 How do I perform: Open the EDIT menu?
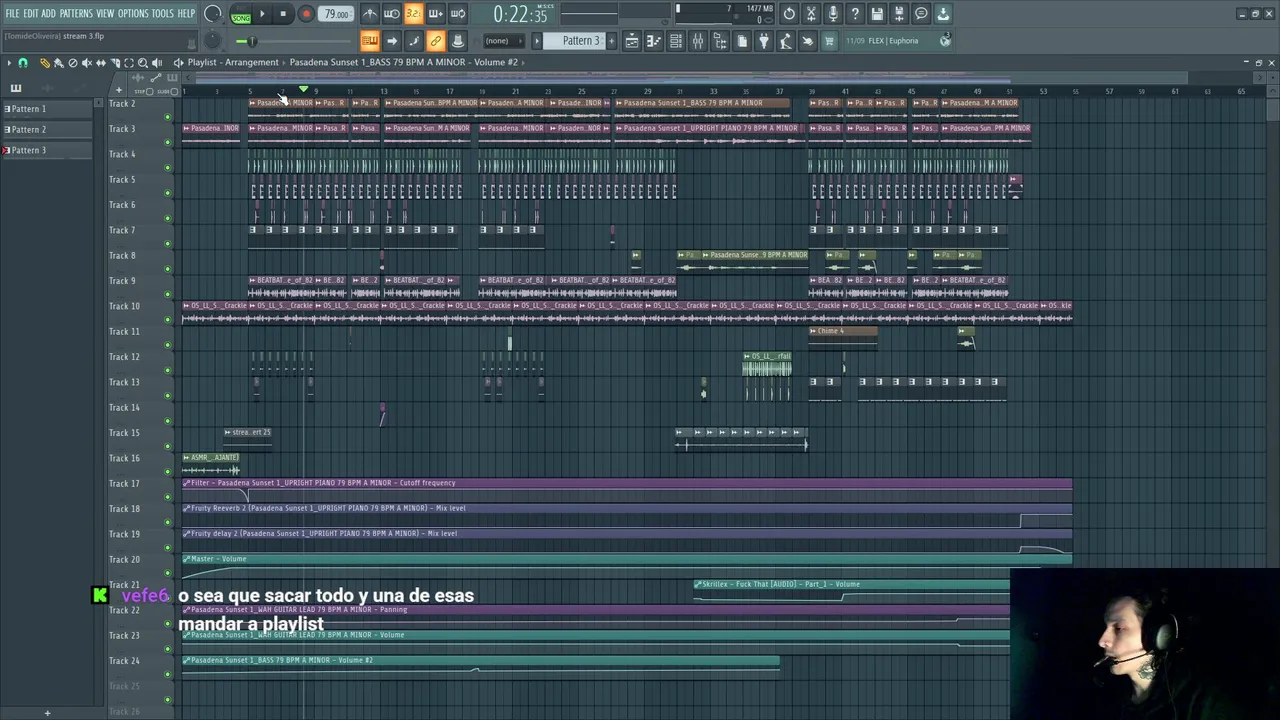30,13
